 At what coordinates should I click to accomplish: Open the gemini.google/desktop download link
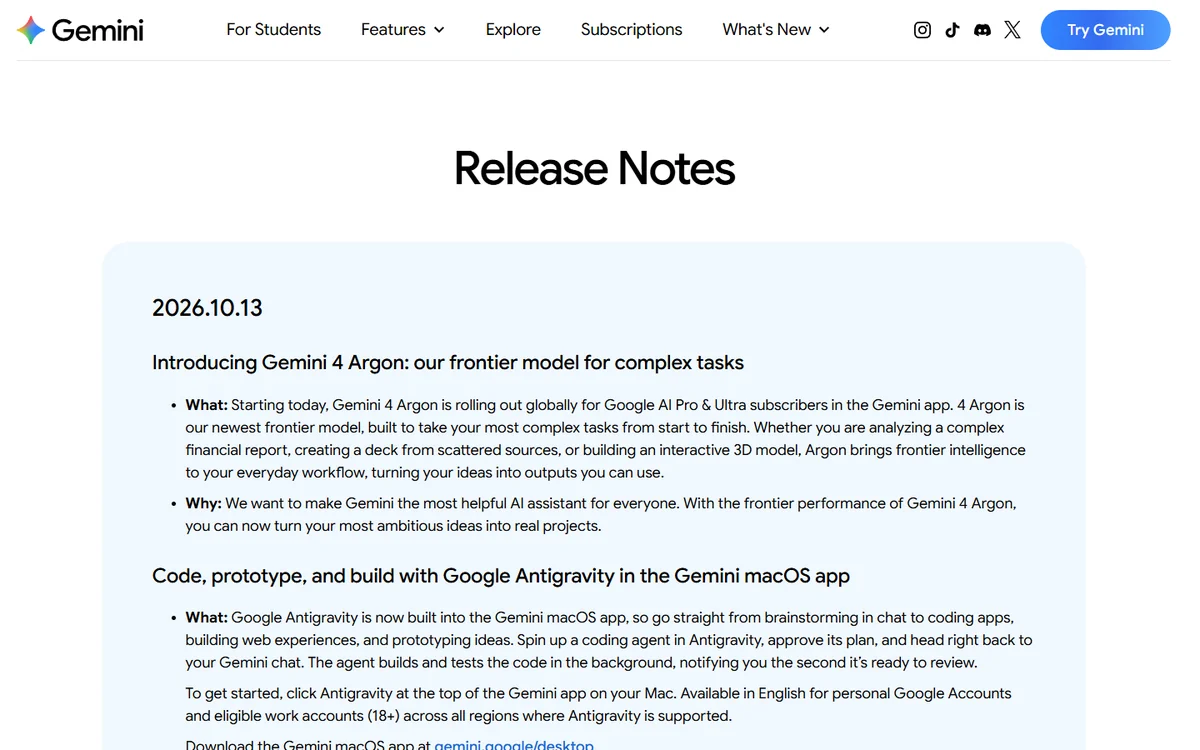(x=514, y=745)
